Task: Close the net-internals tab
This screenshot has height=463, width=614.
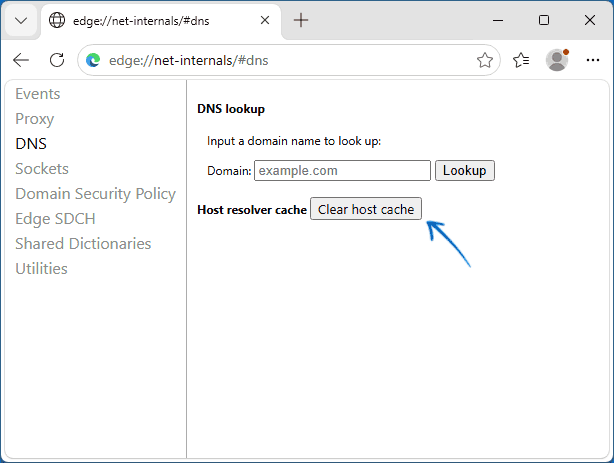Action: click(265, 20)
